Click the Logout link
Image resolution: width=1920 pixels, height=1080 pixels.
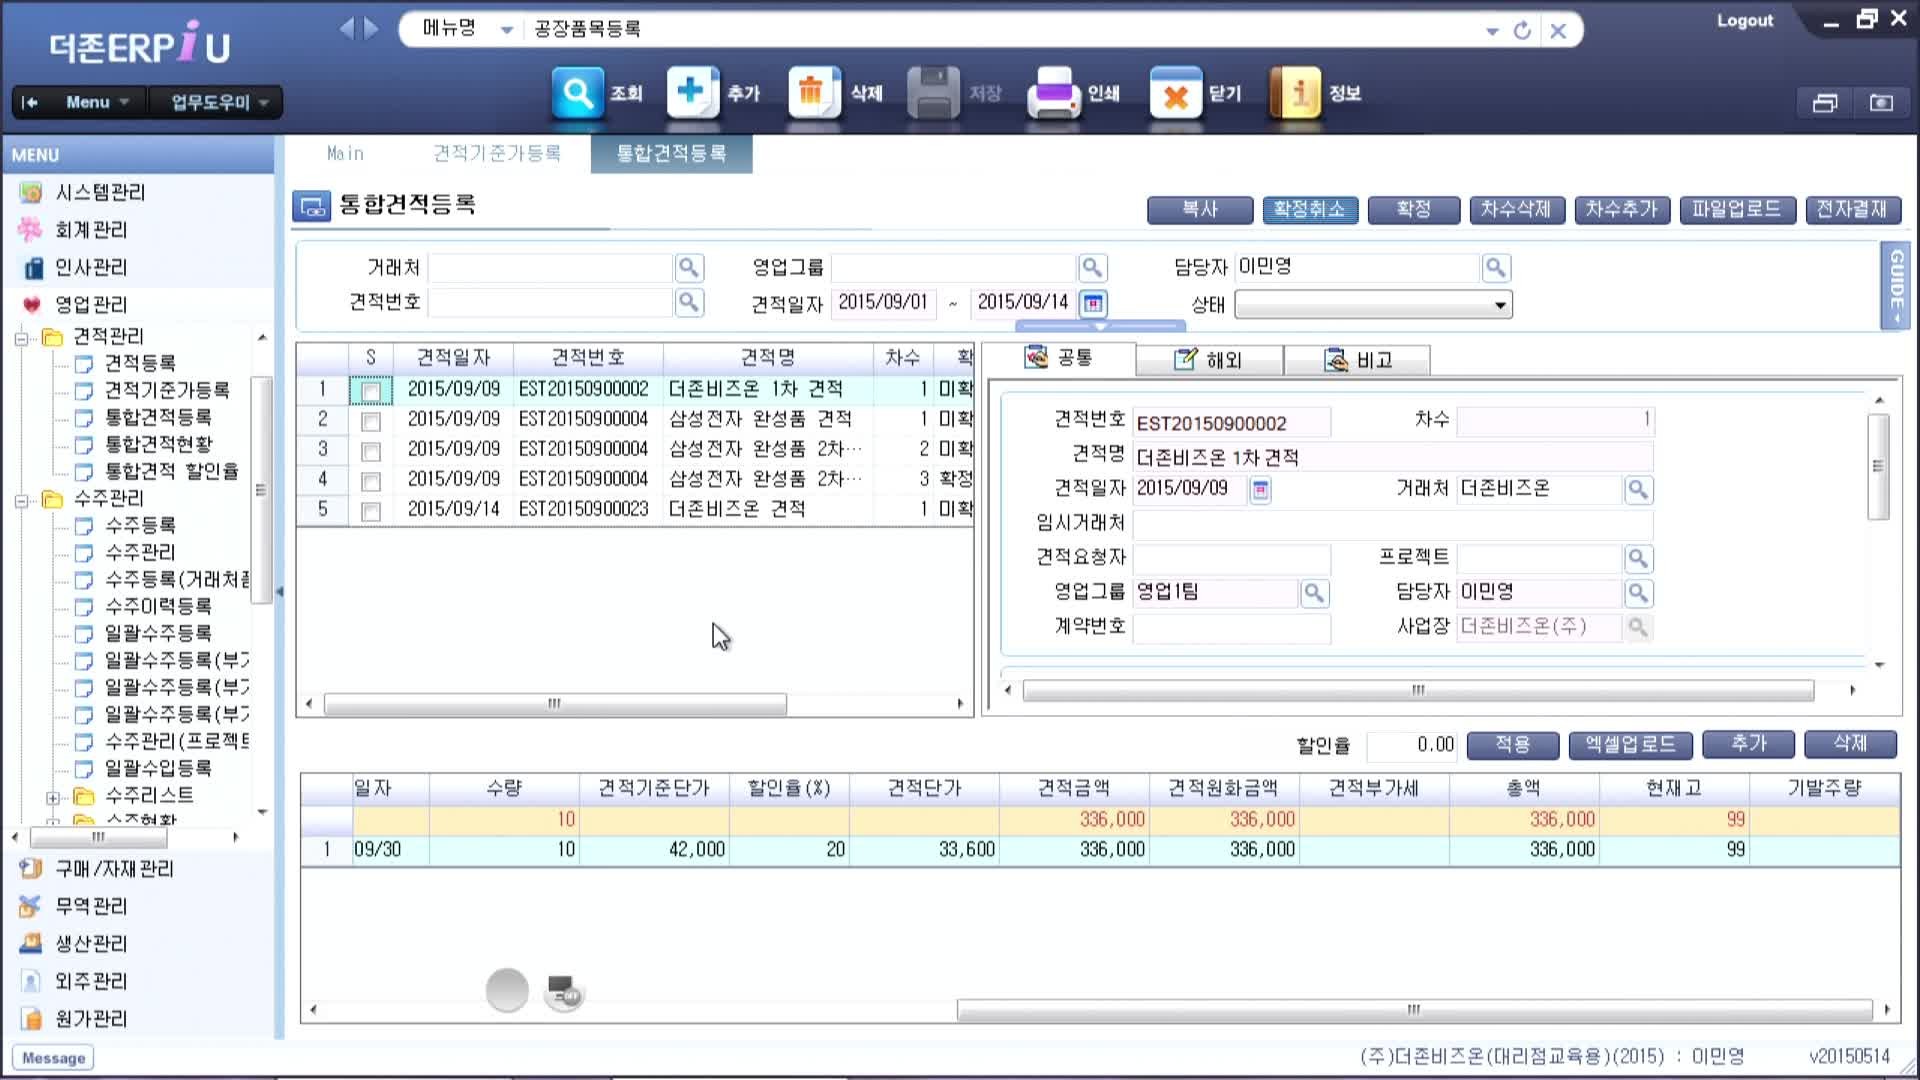(x=1745, y=20)
